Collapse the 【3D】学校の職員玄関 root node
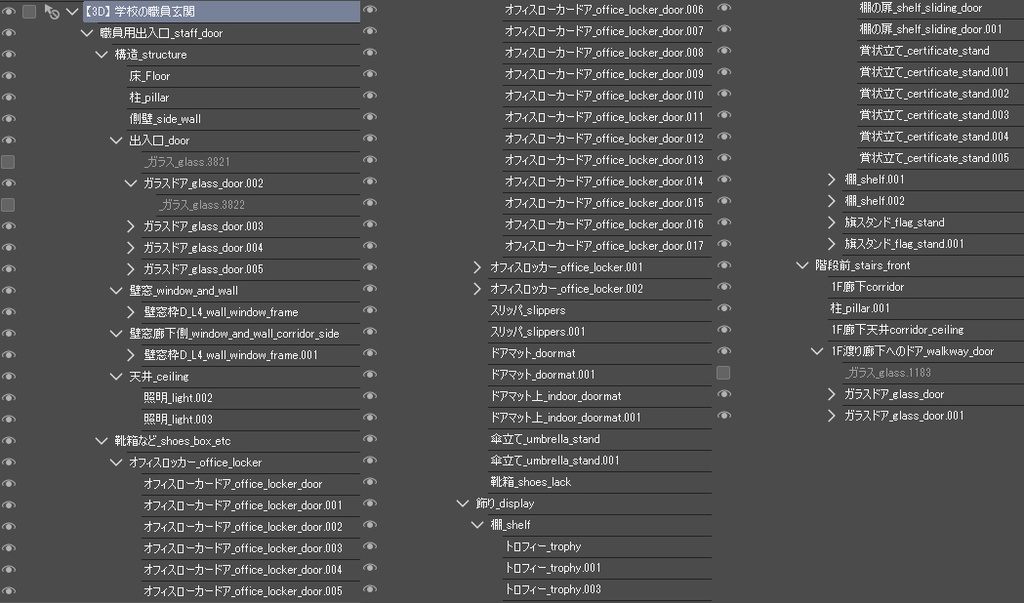Screen dimensions: 1024x603 click(x=72, y=11)
